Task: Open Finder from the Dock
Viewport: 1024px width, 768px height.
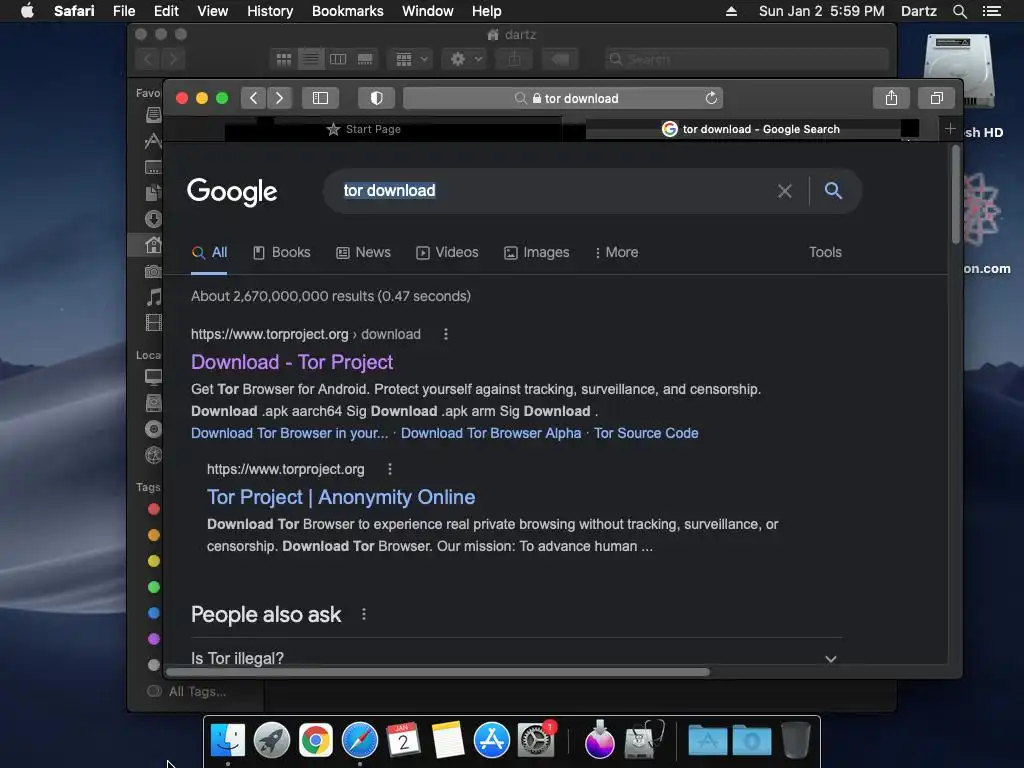Action: (227, 741)
